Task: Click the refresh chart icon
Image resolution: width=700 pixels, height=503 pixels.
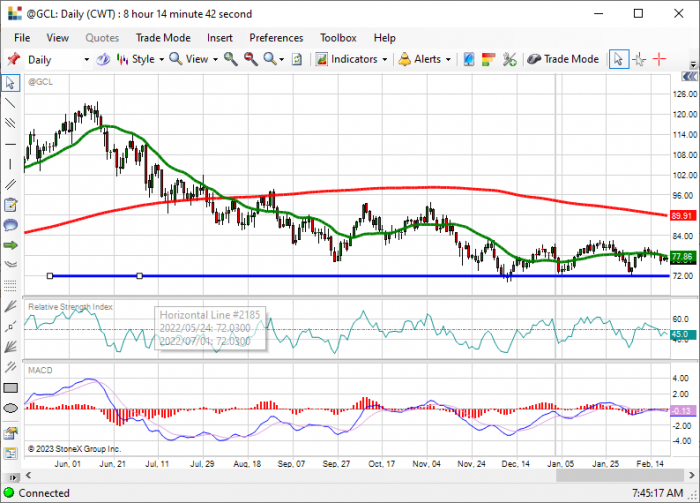Action: click(297, 59)
